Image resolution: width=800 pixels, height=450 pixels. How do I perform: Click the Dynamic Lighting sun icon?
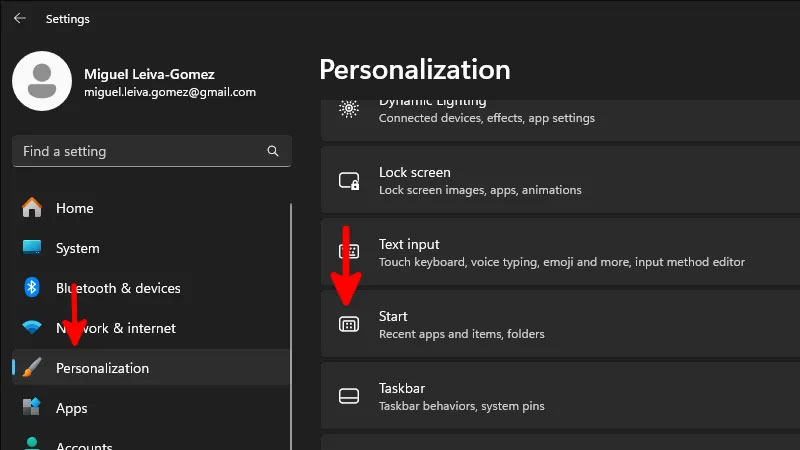[349, 109]
